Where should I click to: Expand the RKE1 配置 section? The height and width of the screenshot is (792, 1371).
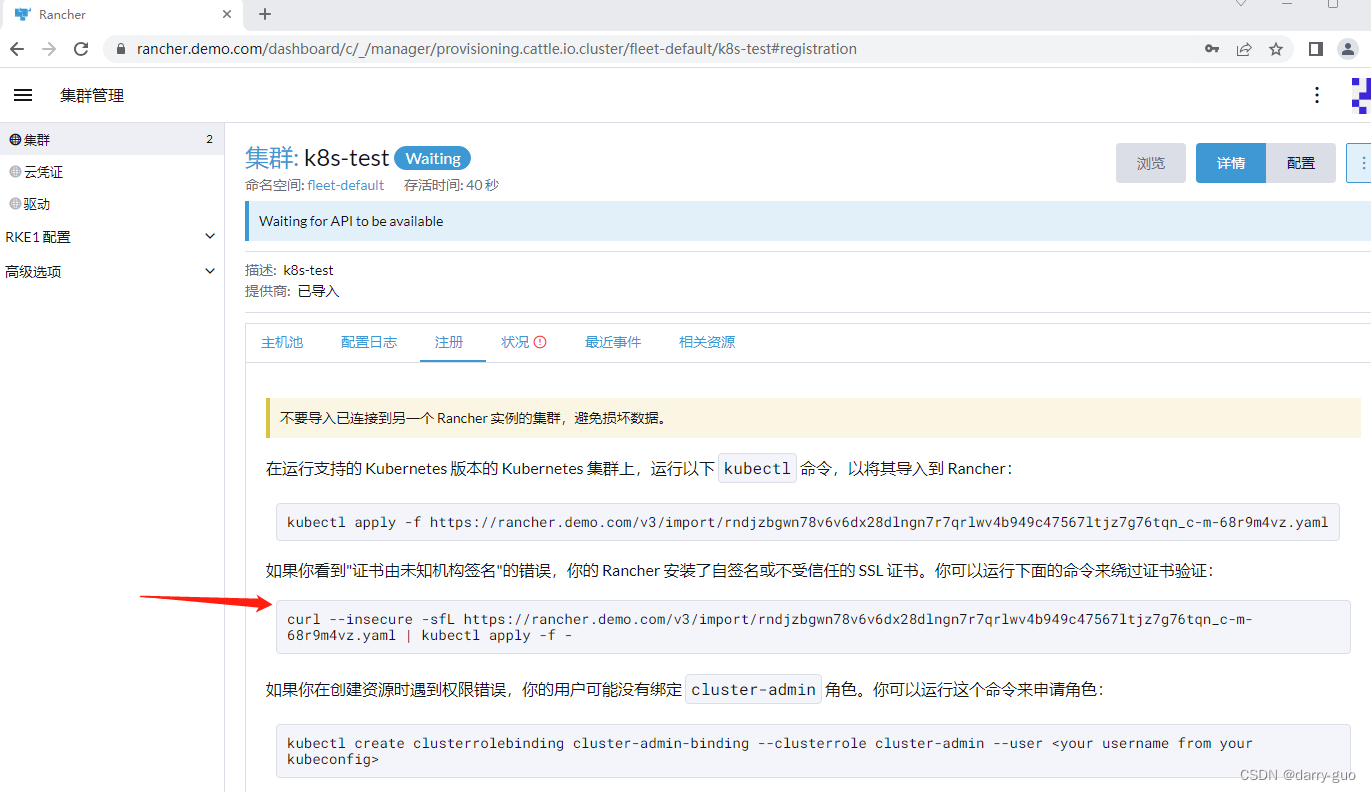coord(210,237)
